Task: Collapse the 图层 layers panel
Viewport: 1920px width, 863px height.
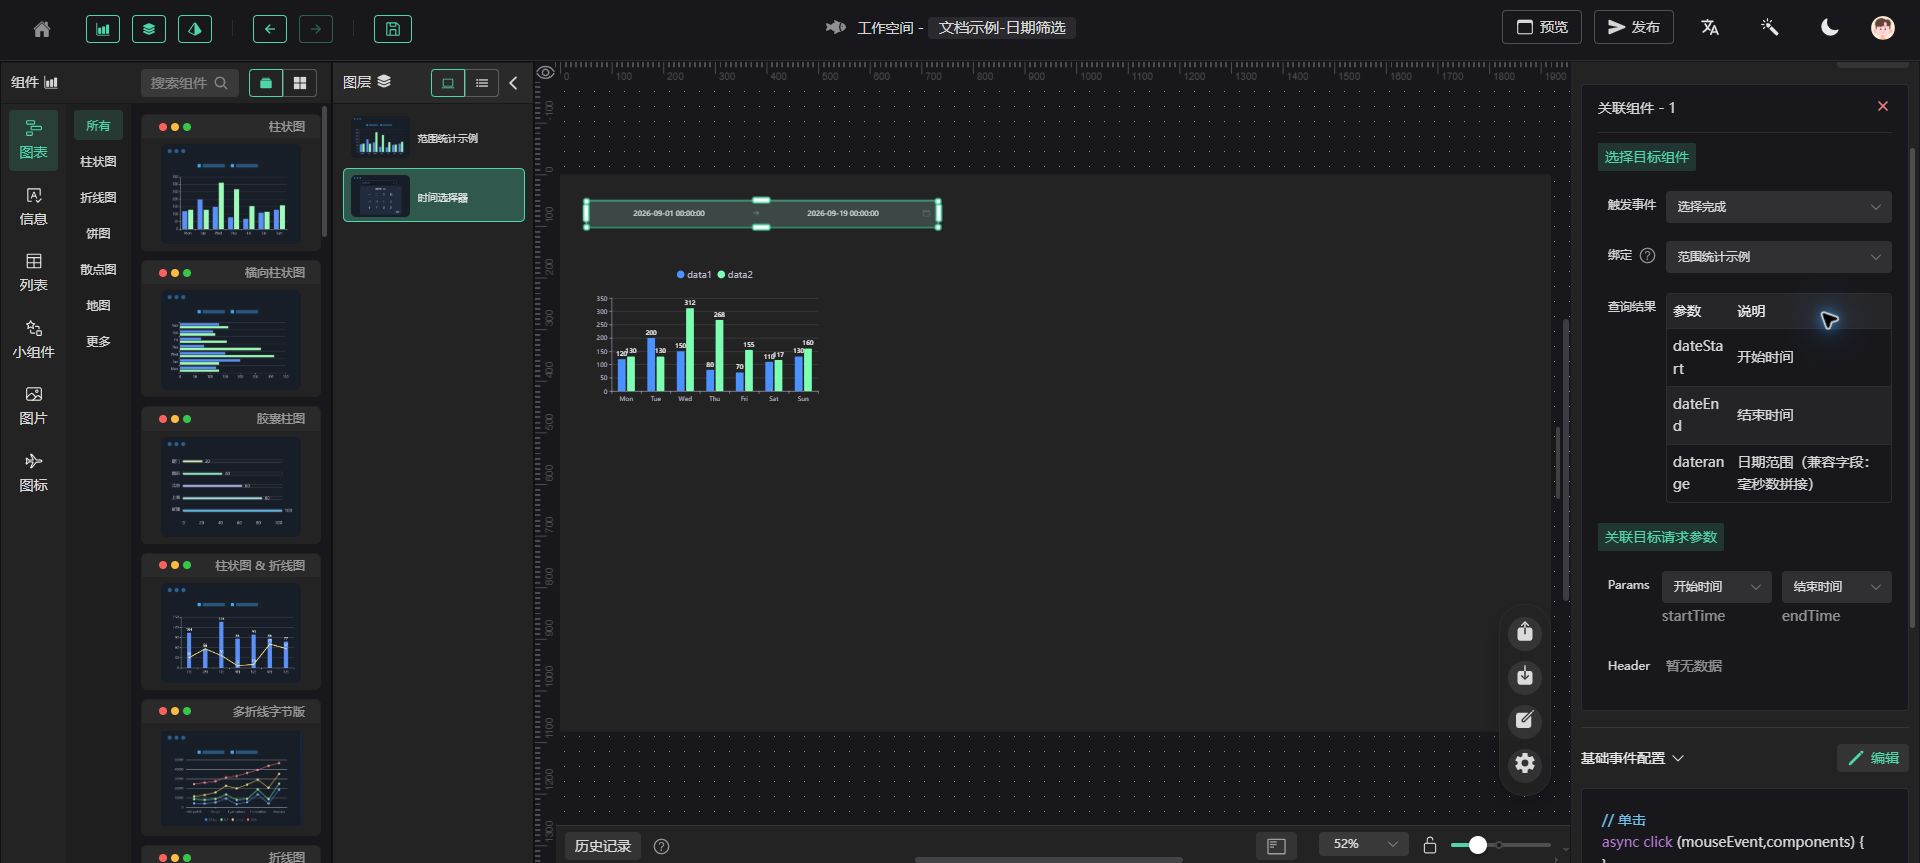Action: click(x=513, y=83)
